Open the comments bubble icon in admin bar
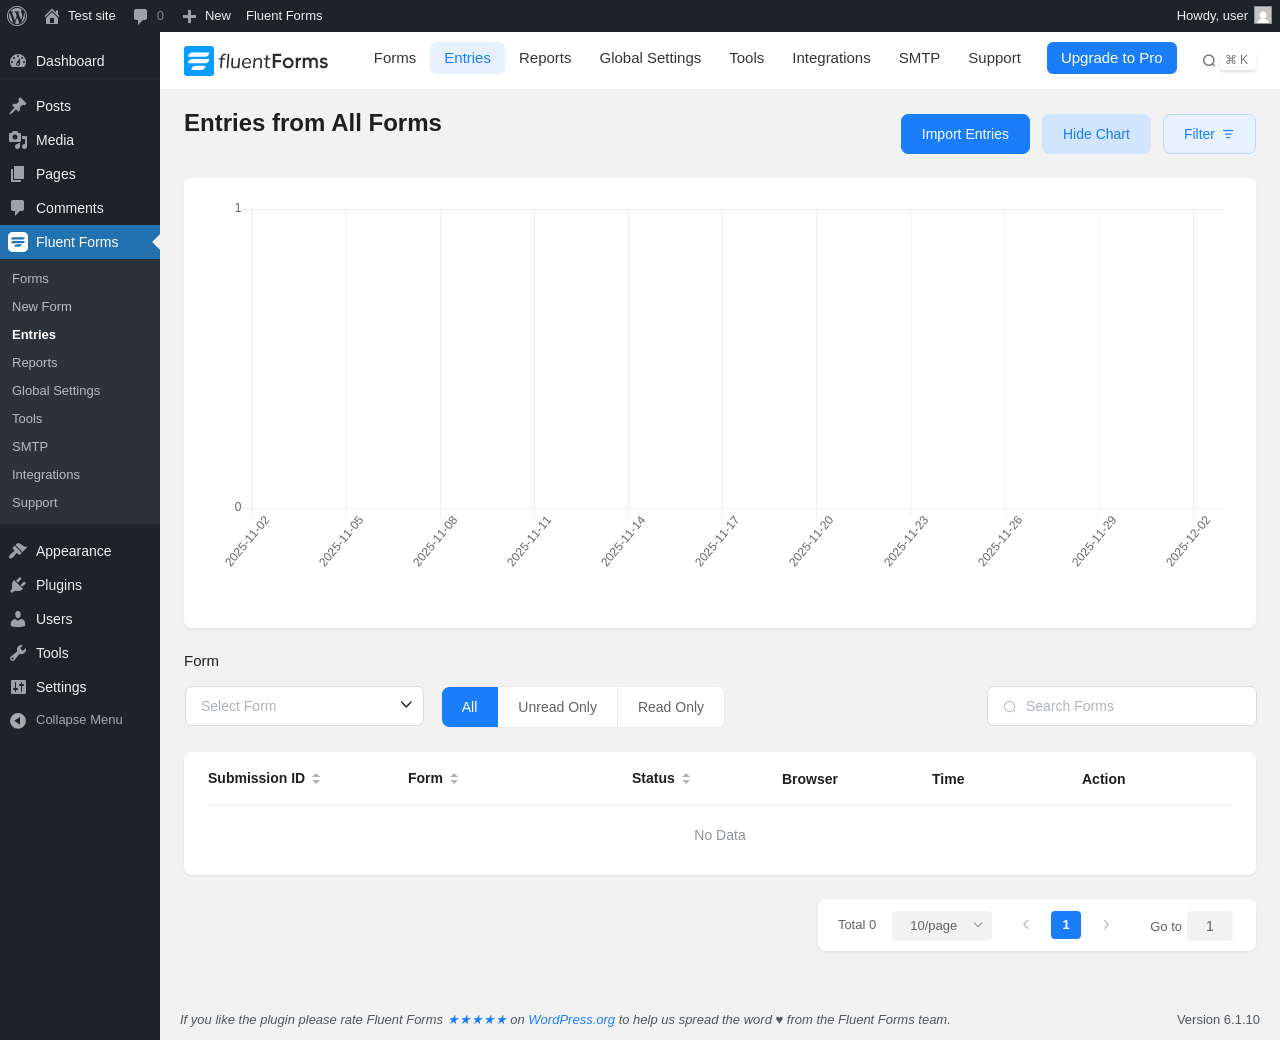 (141, 16)
